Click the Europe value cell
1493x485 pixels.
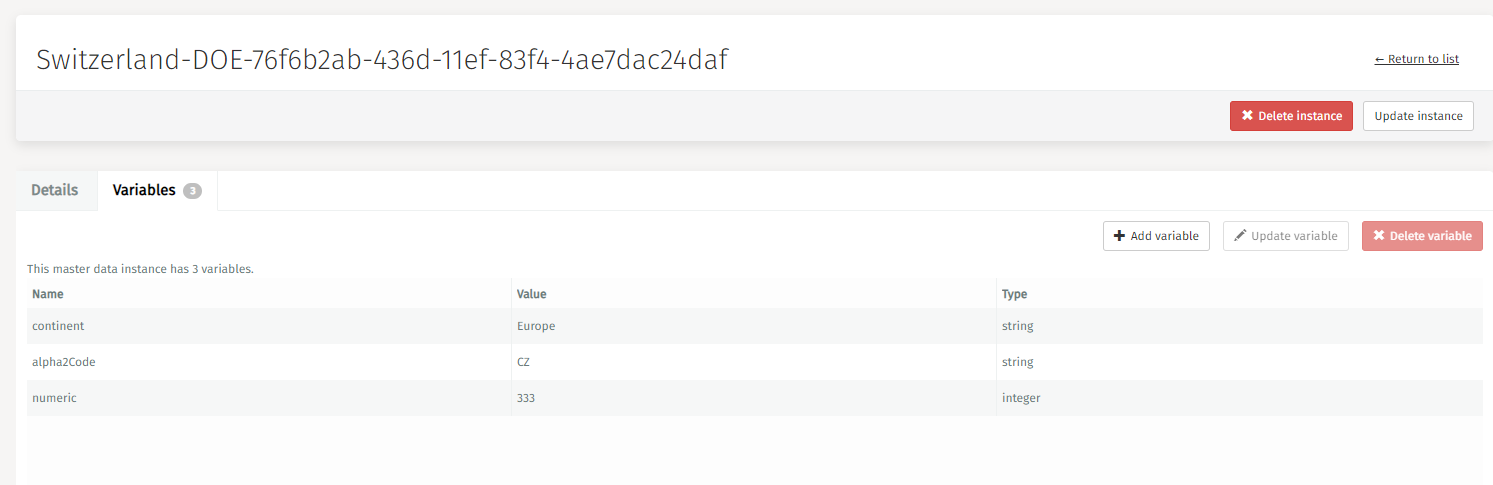pyautogui.click(x=536, y=326)
